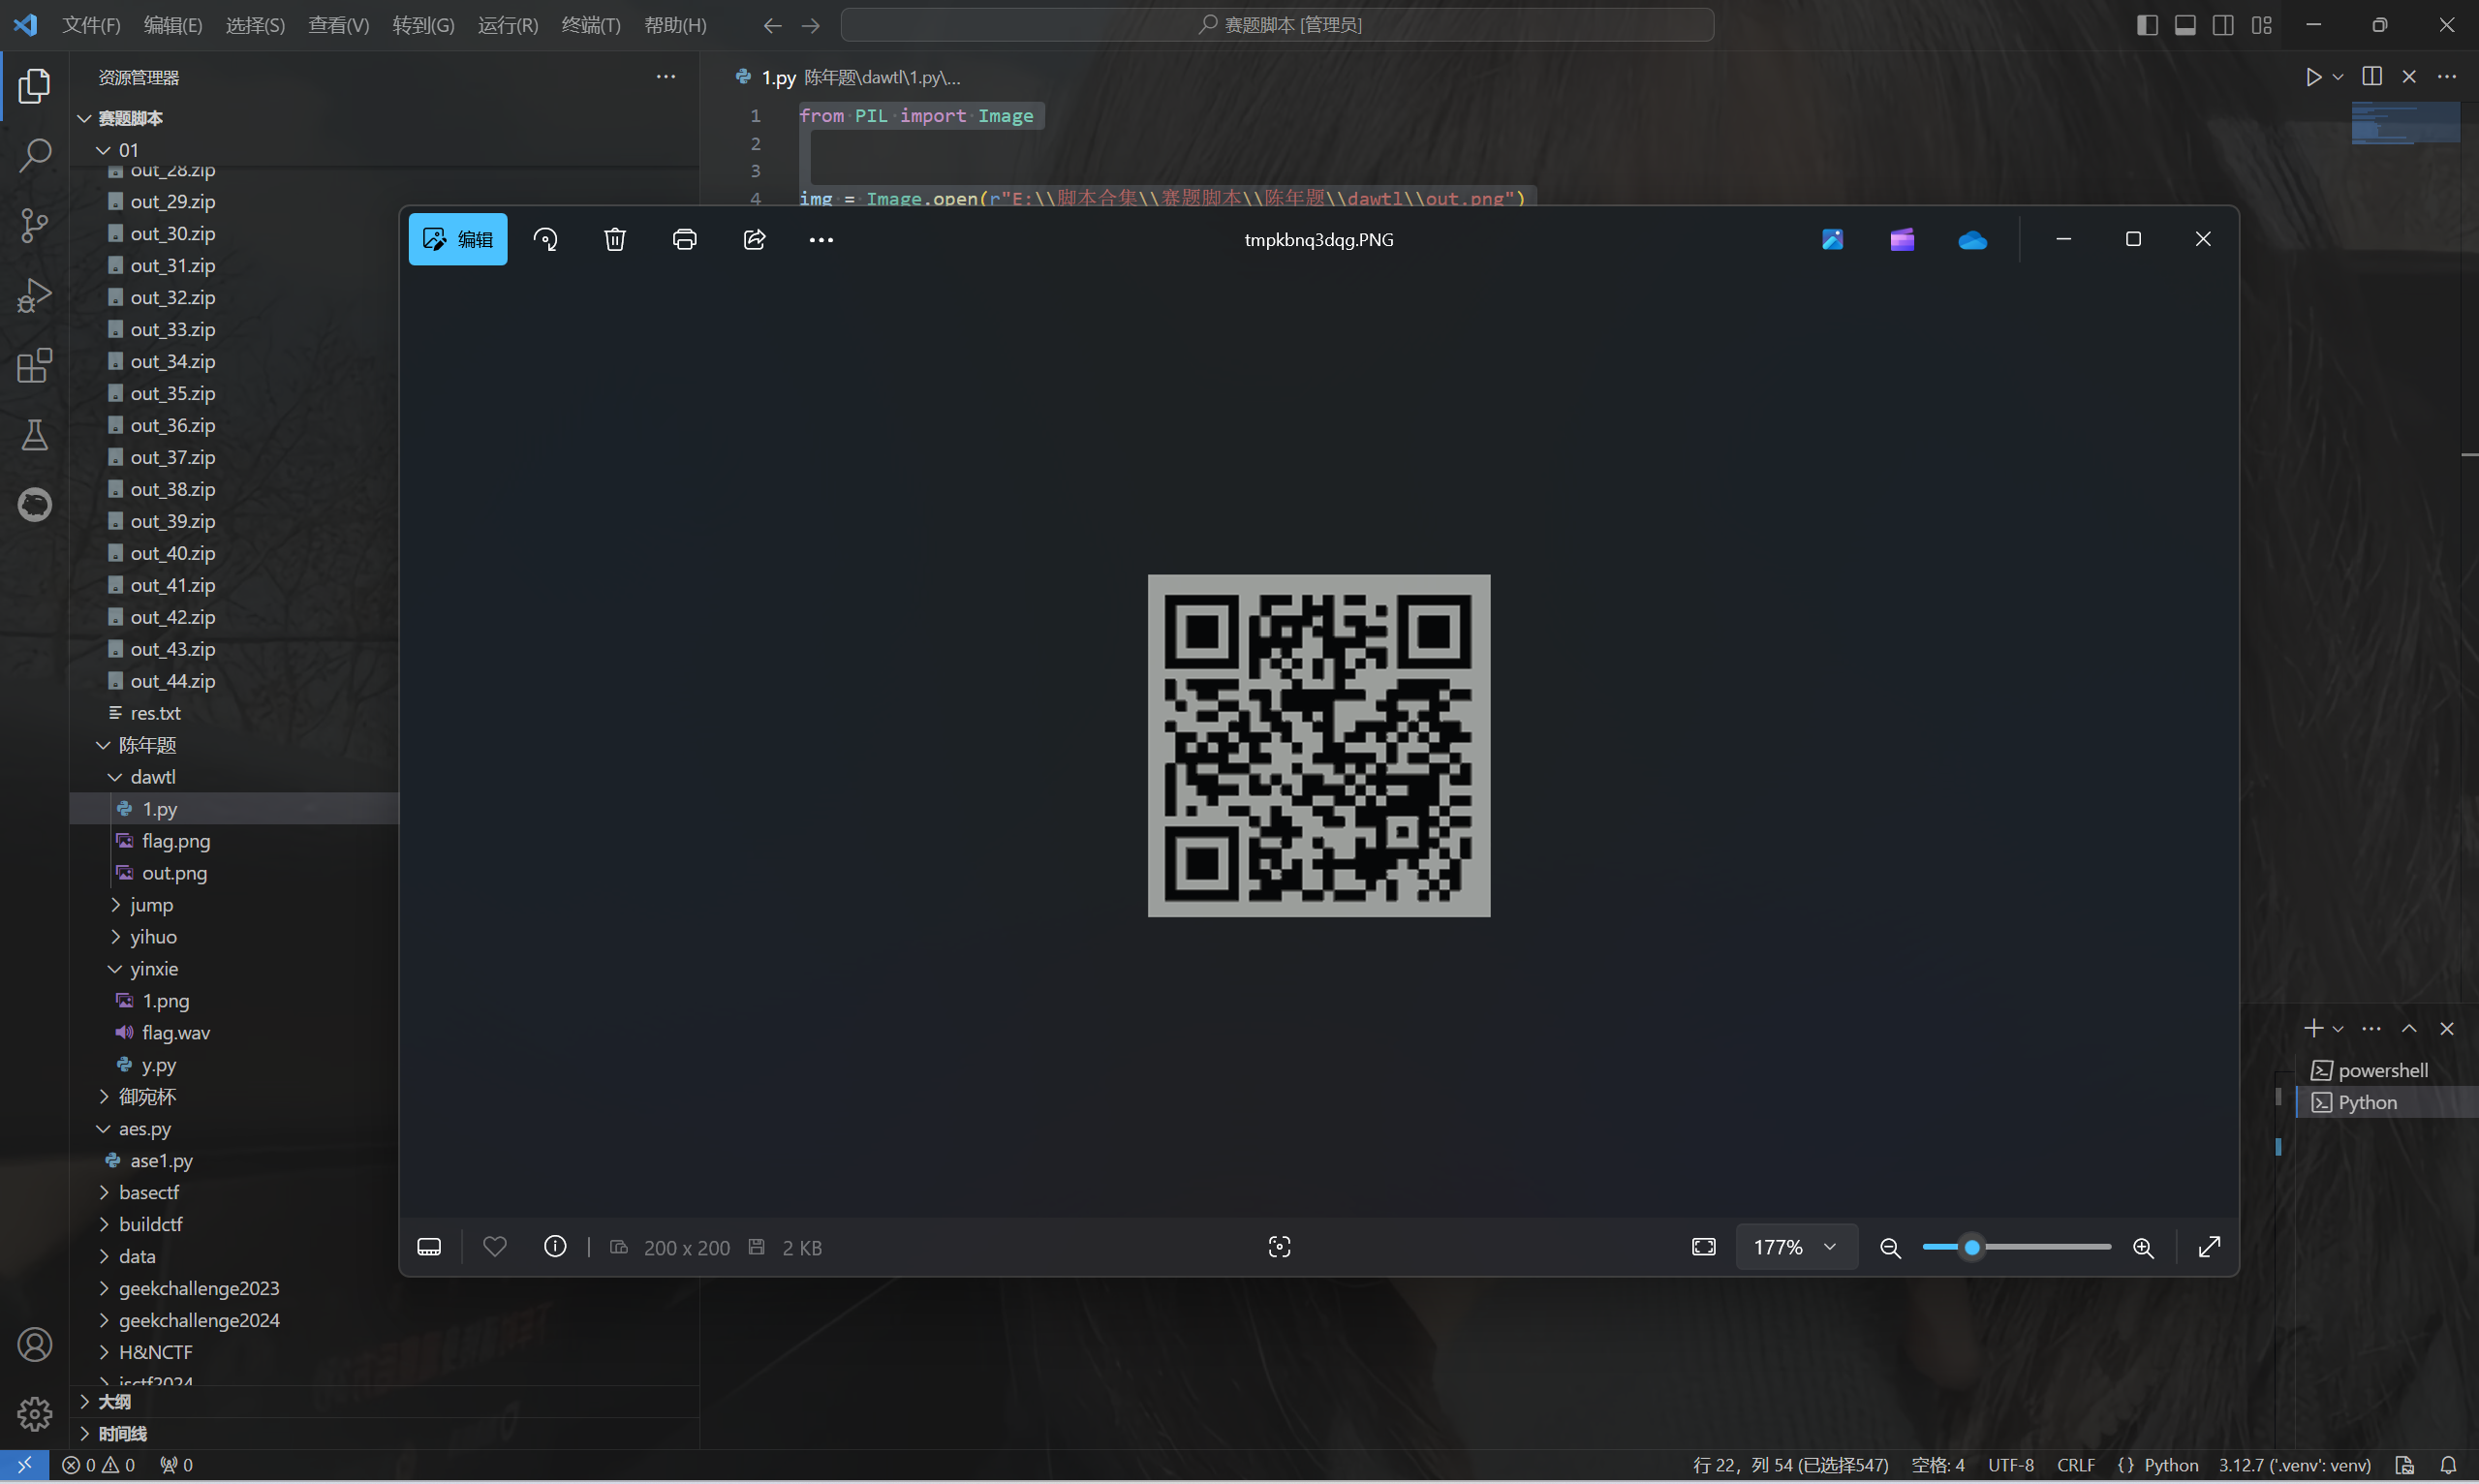Open the Explorer view in activity bar
This screenshot has width=2479, height=1484.
point(34,86)
